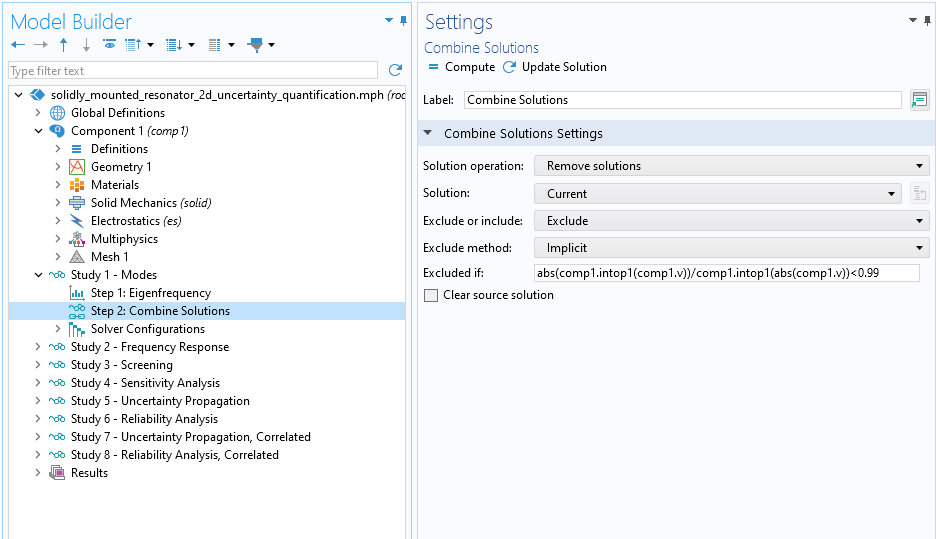
Task: Click the show/hide eye icon in toolbar
Action: tap(109, 45)
